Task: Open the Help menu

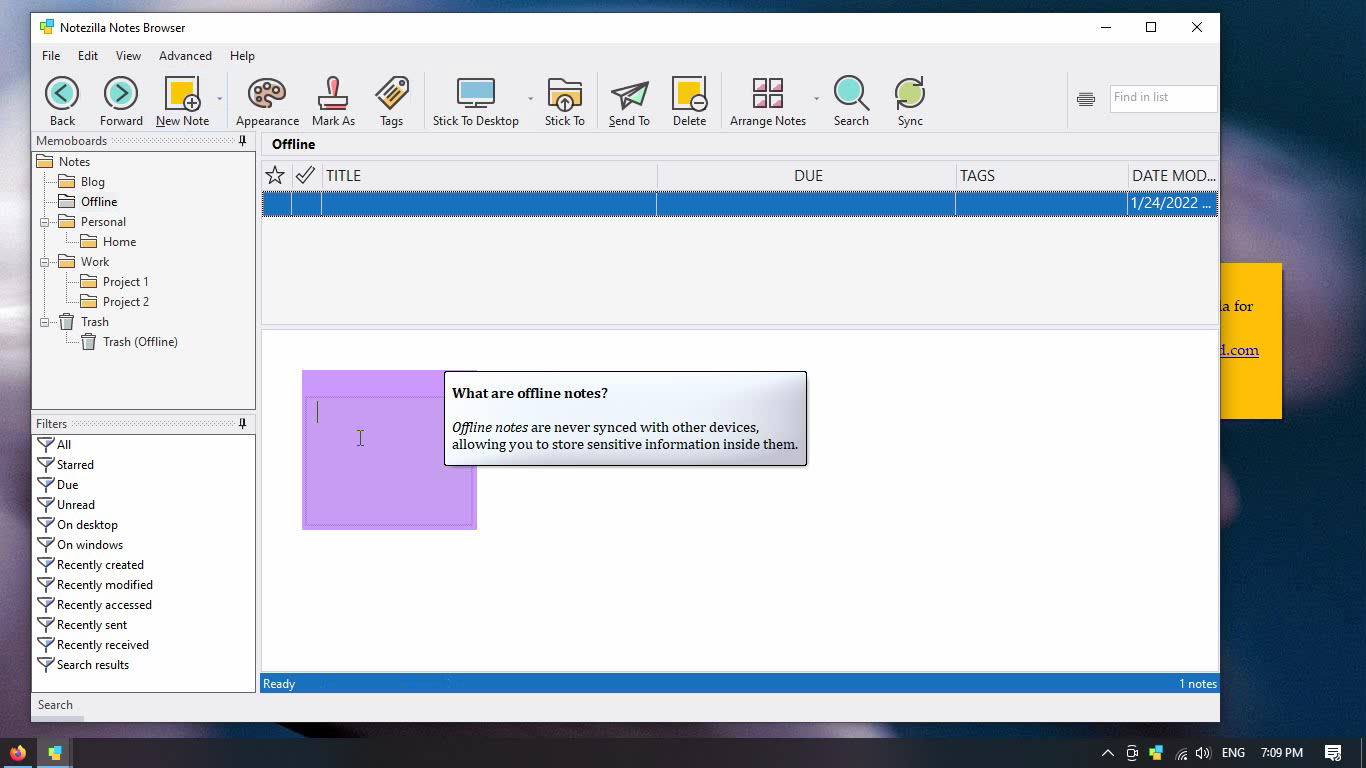Action: point(242,56)
